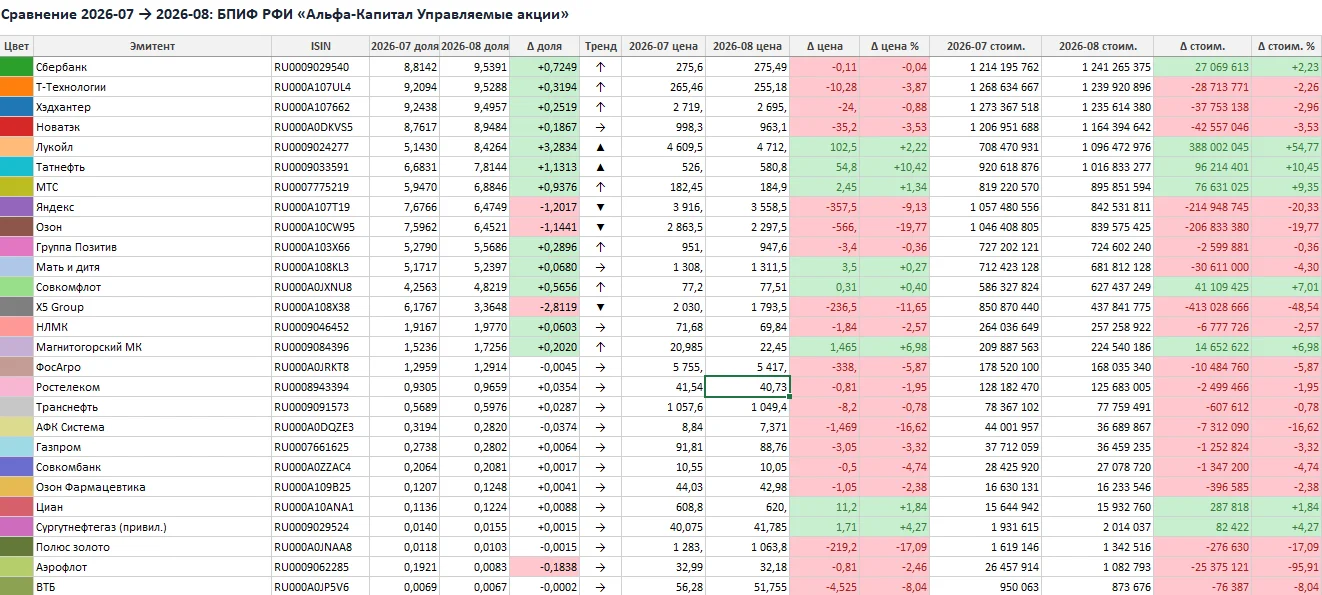This screenshot has width=1322, height=595.
Task: Click the salmon color swatch for НЛМК
Action: 16,327
